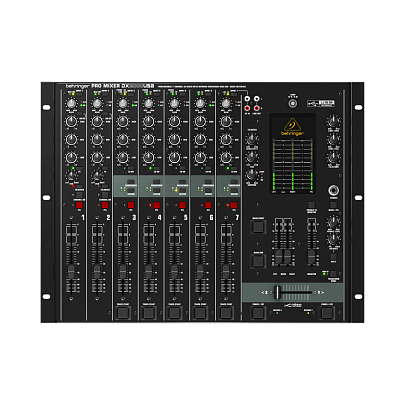Toggle the red PFL button on channel 6
Image resolution: width=405 pixels, height=405 pixels.
tap(208, 205)
